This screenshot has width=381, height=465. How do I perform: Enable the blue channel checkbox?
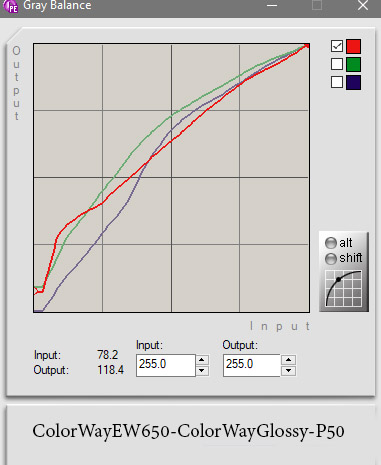337,82
